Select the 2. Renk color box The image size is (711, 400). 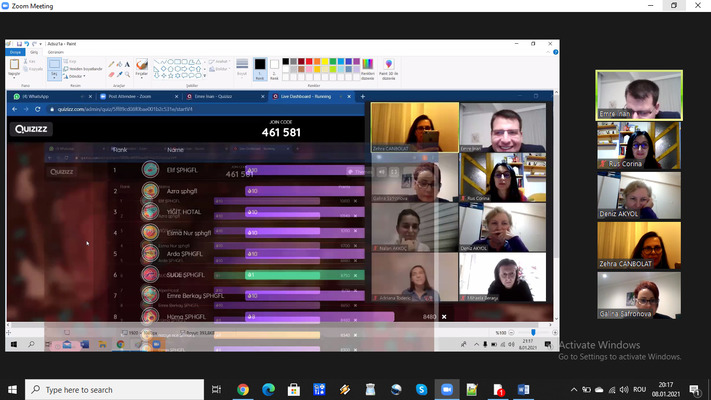(274, 69)
